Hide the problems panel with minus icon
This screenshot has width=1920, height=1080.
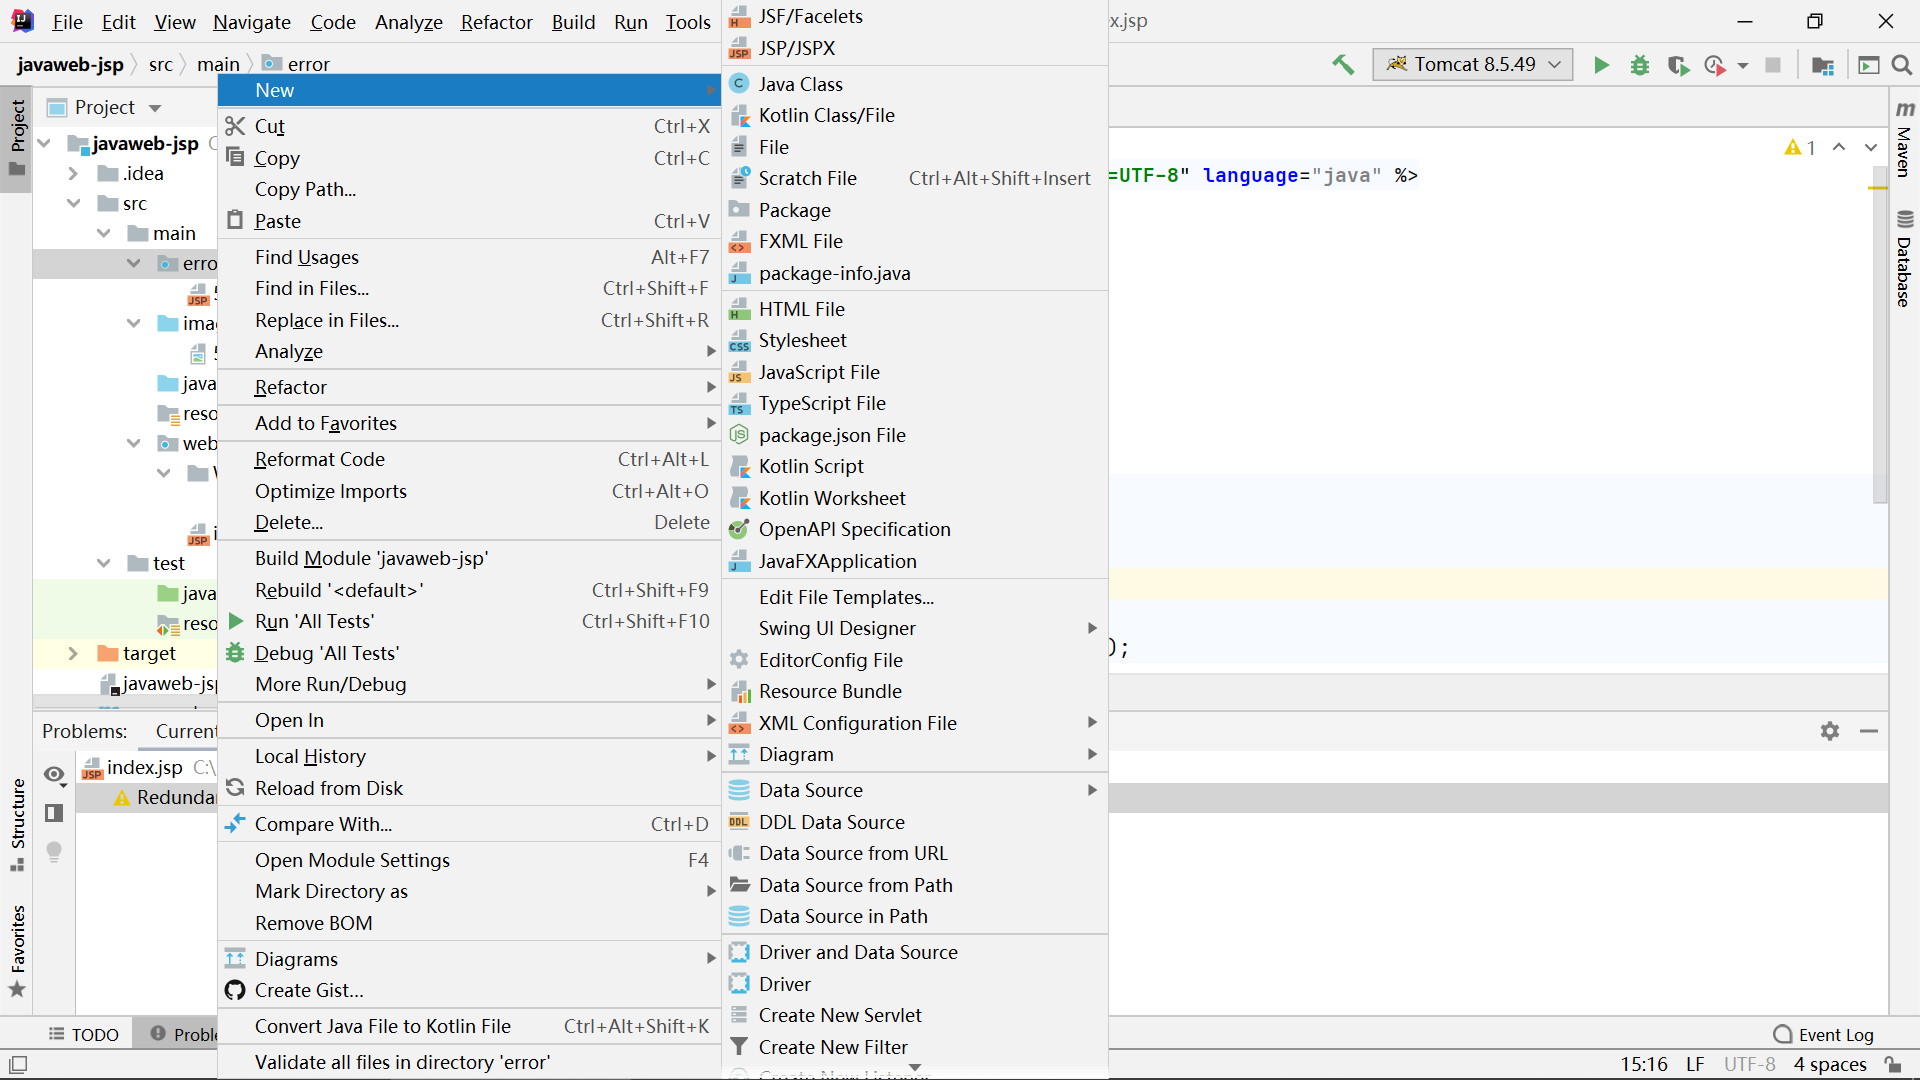point(1868,731)
